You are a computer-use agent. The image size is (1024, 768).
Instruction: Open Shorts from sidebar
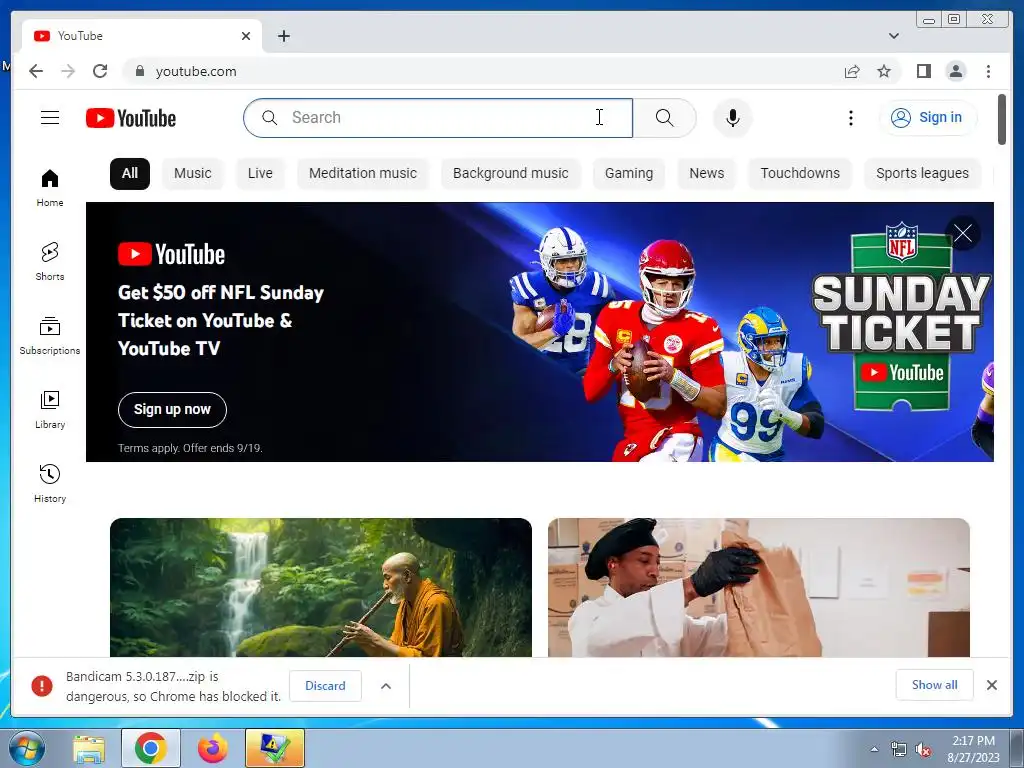pos(50,262)
